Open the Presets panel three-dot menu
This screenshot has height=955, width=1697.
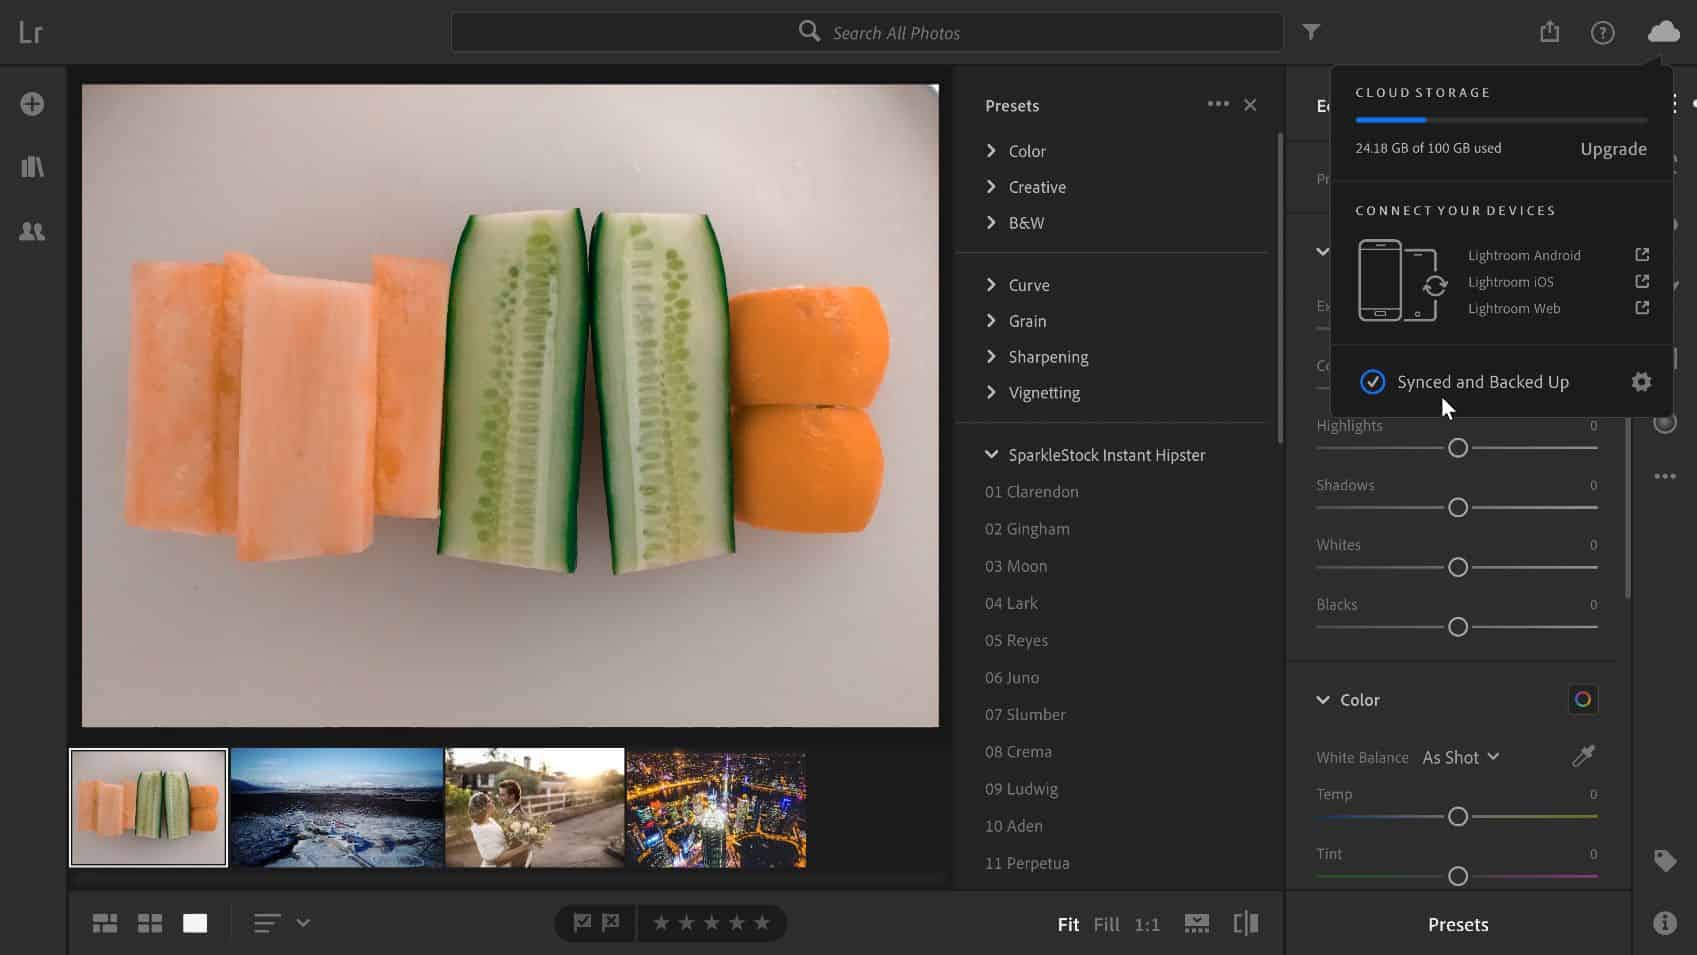pyautogui.click(x=1217, y=104)
